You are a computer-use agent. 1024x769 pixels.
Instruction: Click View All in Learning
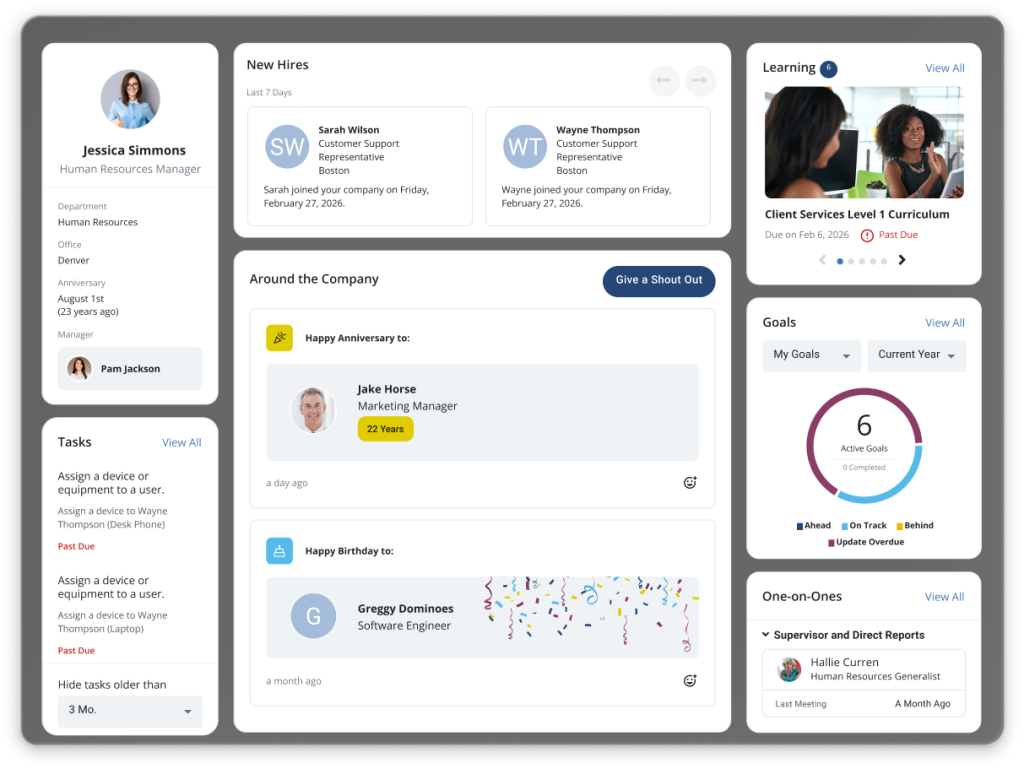(945, 68)
